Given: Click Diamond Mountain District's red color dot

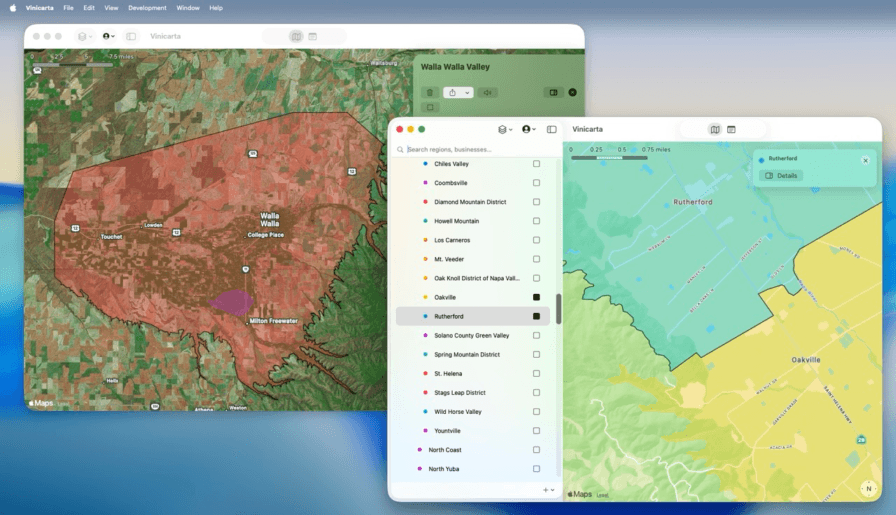Looking at the screenshot, I should click(x=425, y=202).
